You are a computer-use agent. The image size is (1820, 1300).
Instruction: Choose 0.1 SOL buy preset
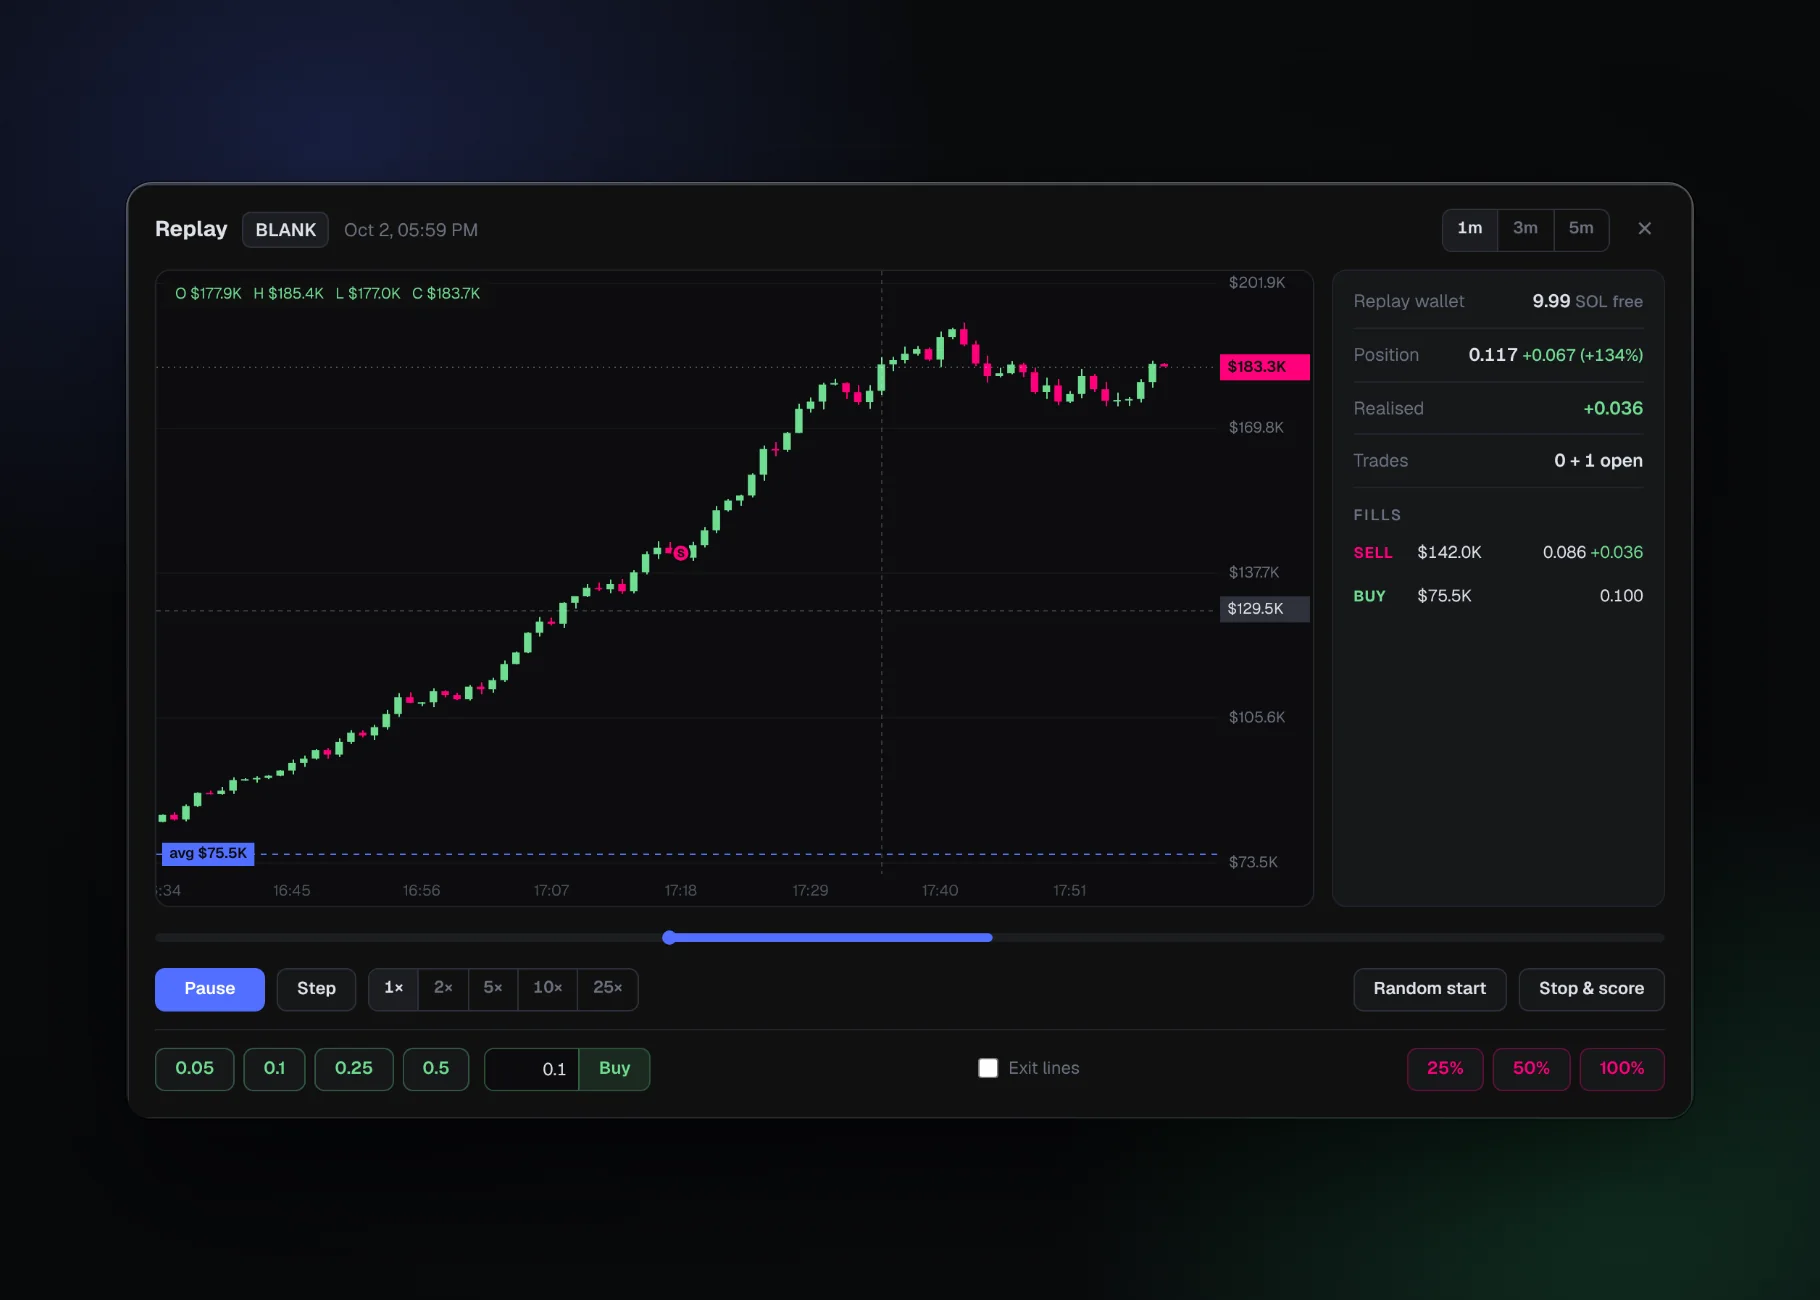coord(274,1069)
